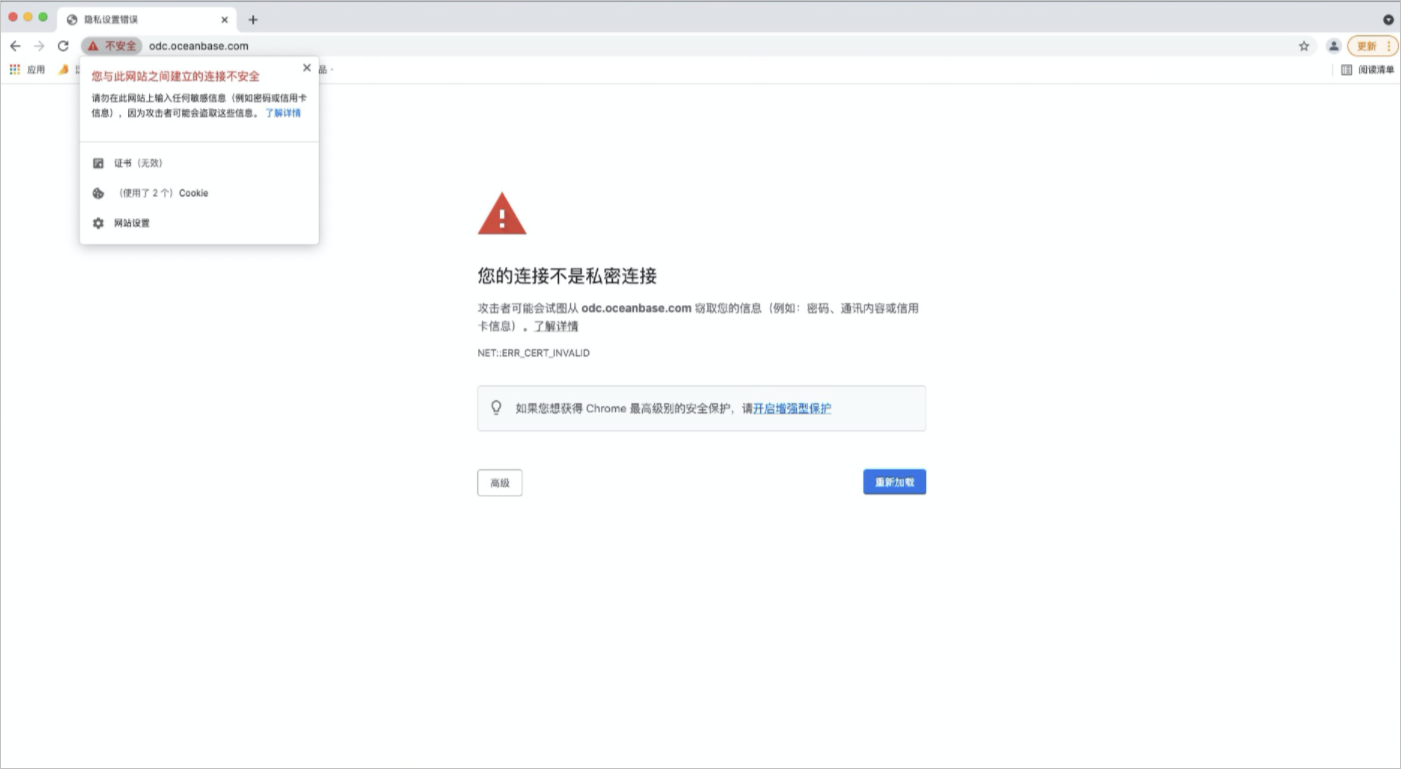Click 开启增强型保护 link
Viewport: 1401px width, 769px height.
(792, 409)
